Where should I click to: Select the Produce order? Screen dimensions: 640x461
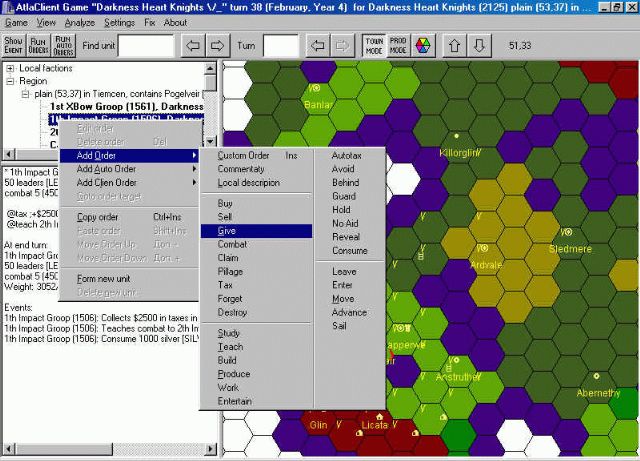[257, 374]
